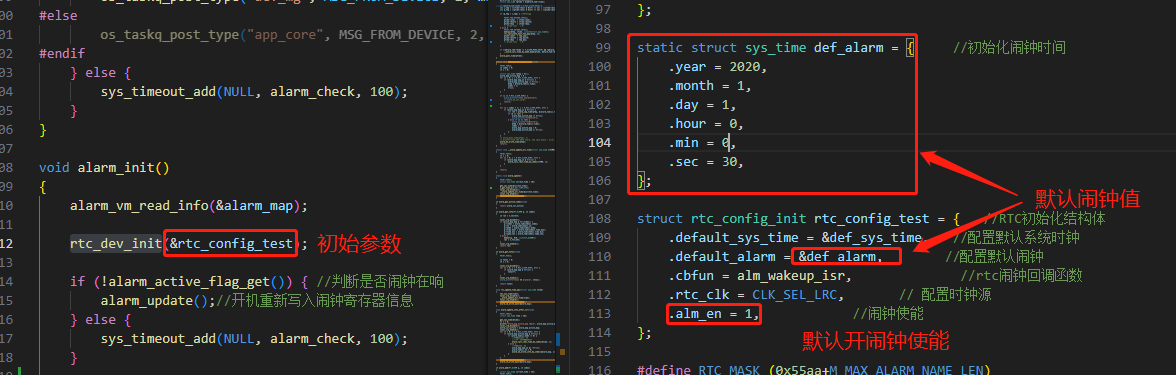
Task: Click the comment "//配置默认闹钟"
Action: [993, 256]
